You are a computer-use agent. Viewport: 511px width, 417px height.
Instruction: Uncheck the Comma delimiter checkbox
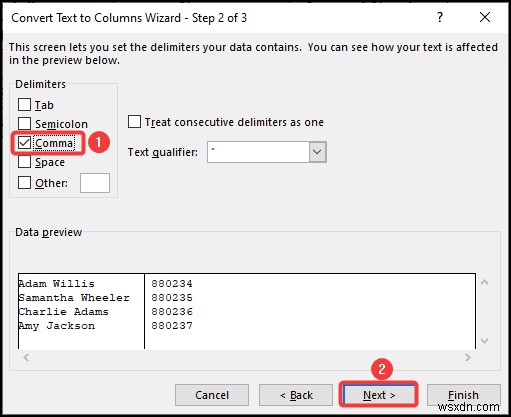(24, 143)
